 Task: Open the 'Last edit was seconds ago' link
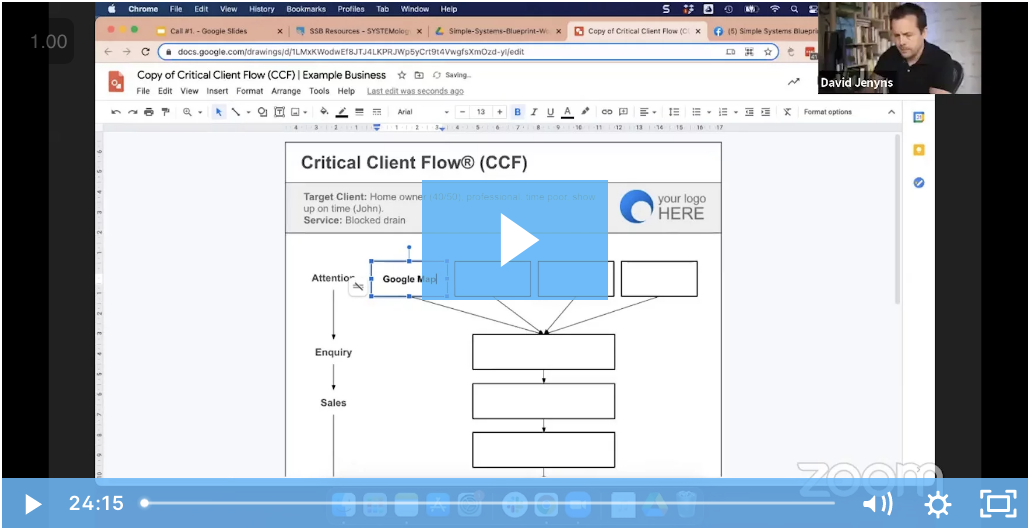pyautogui.click(x=415, y=92)
